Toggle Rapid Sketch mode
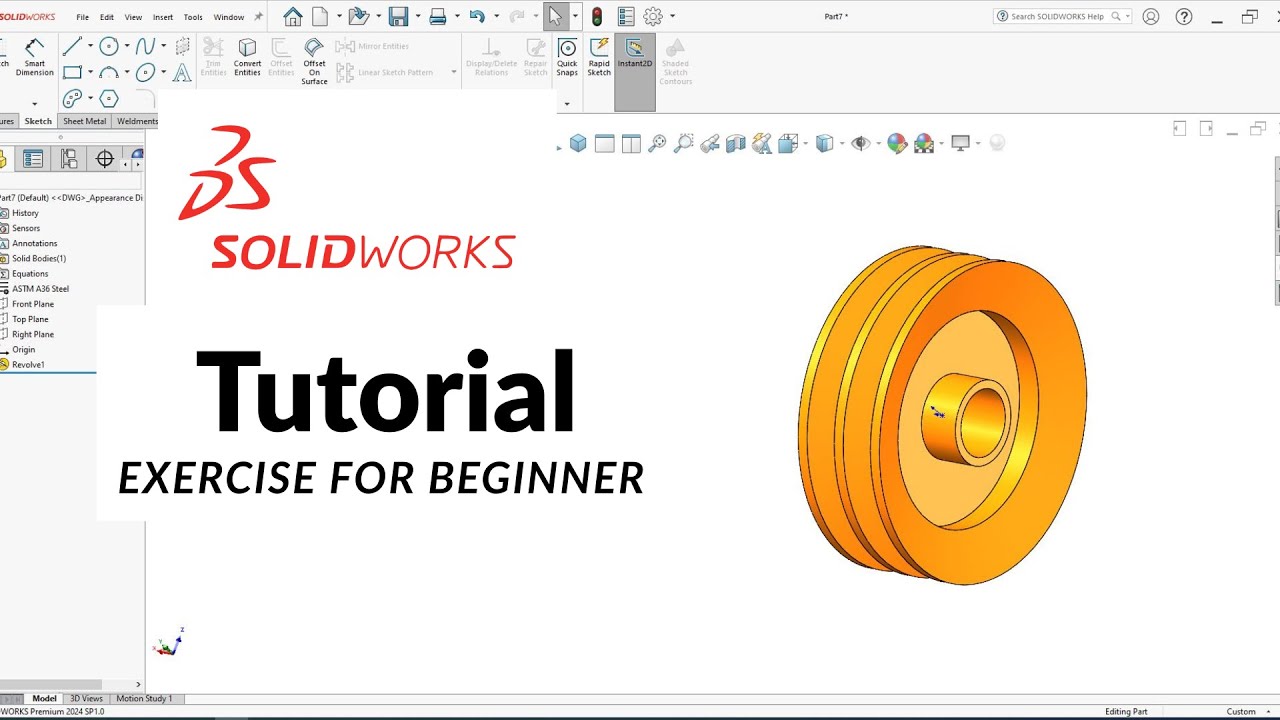This screenshot has width=1280, height=720. (x=599, y=58)
